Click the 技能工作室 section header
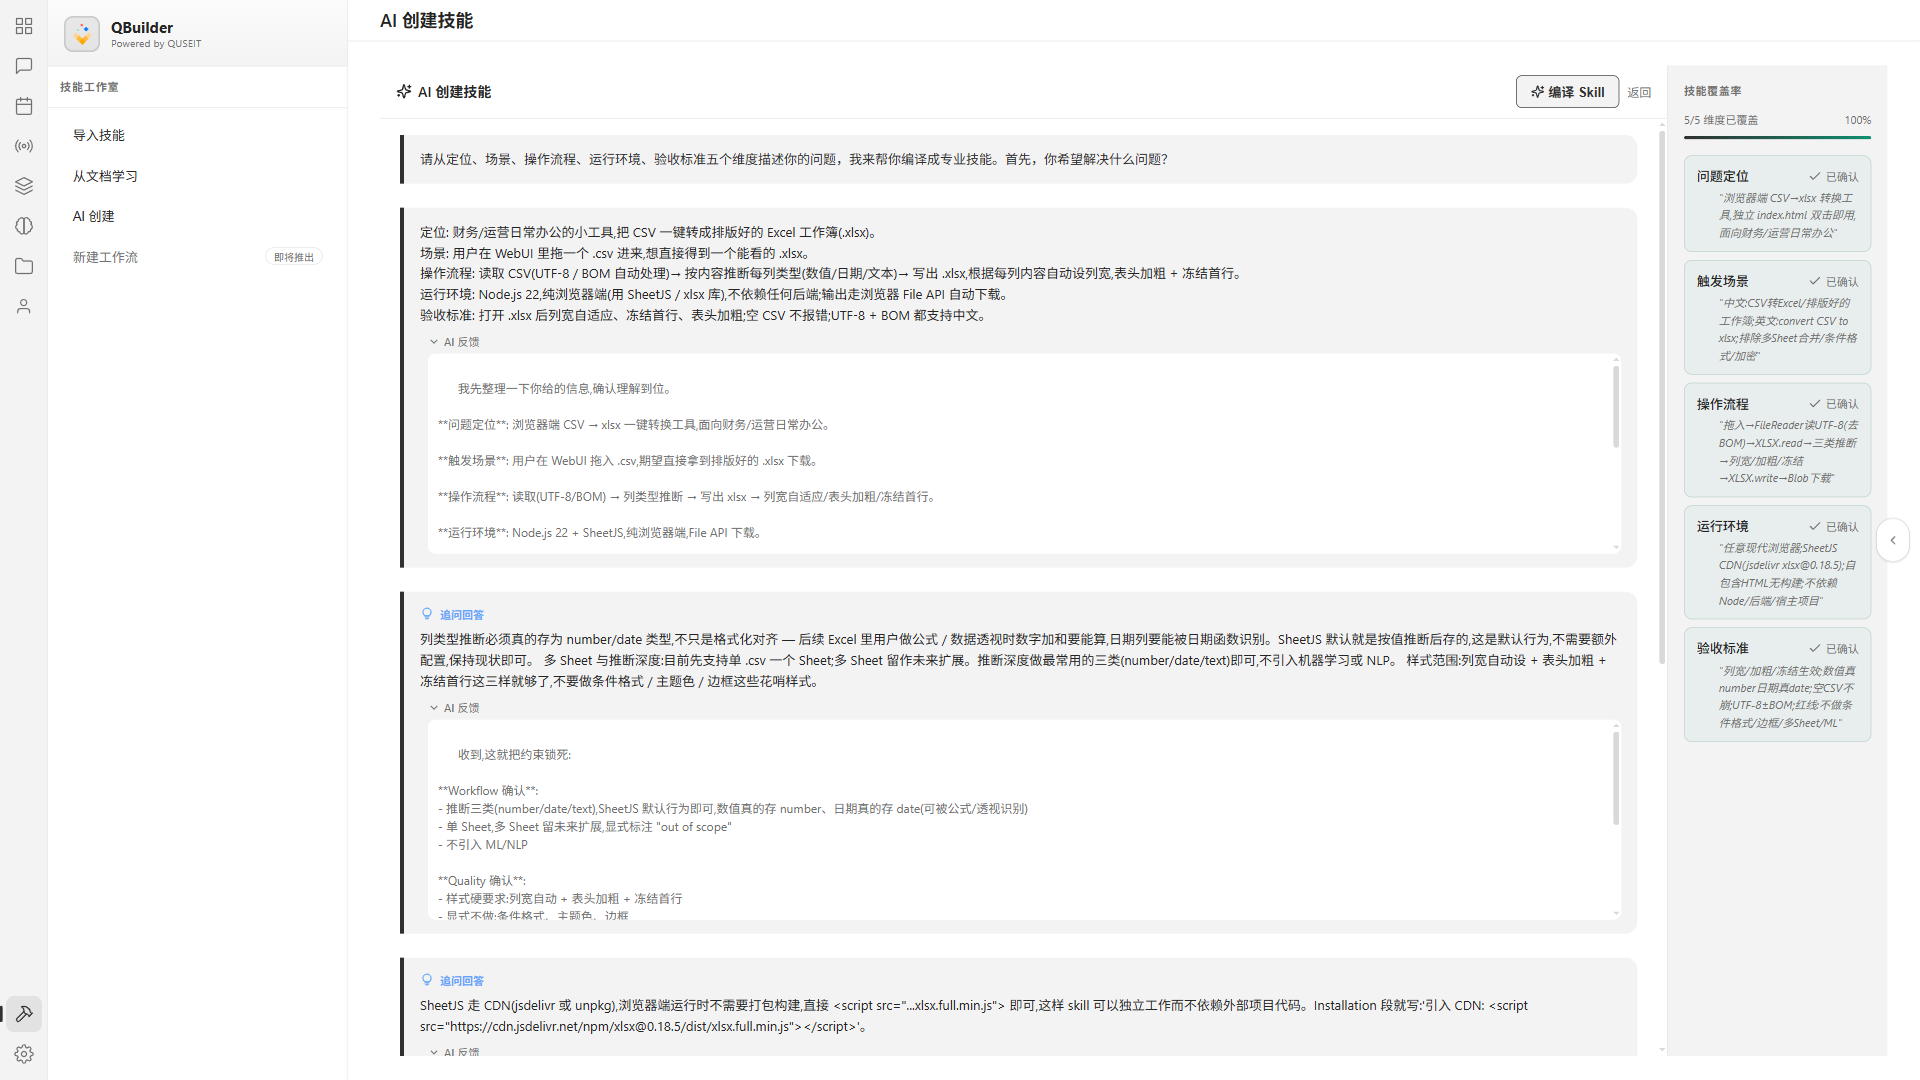 [89, 87]
